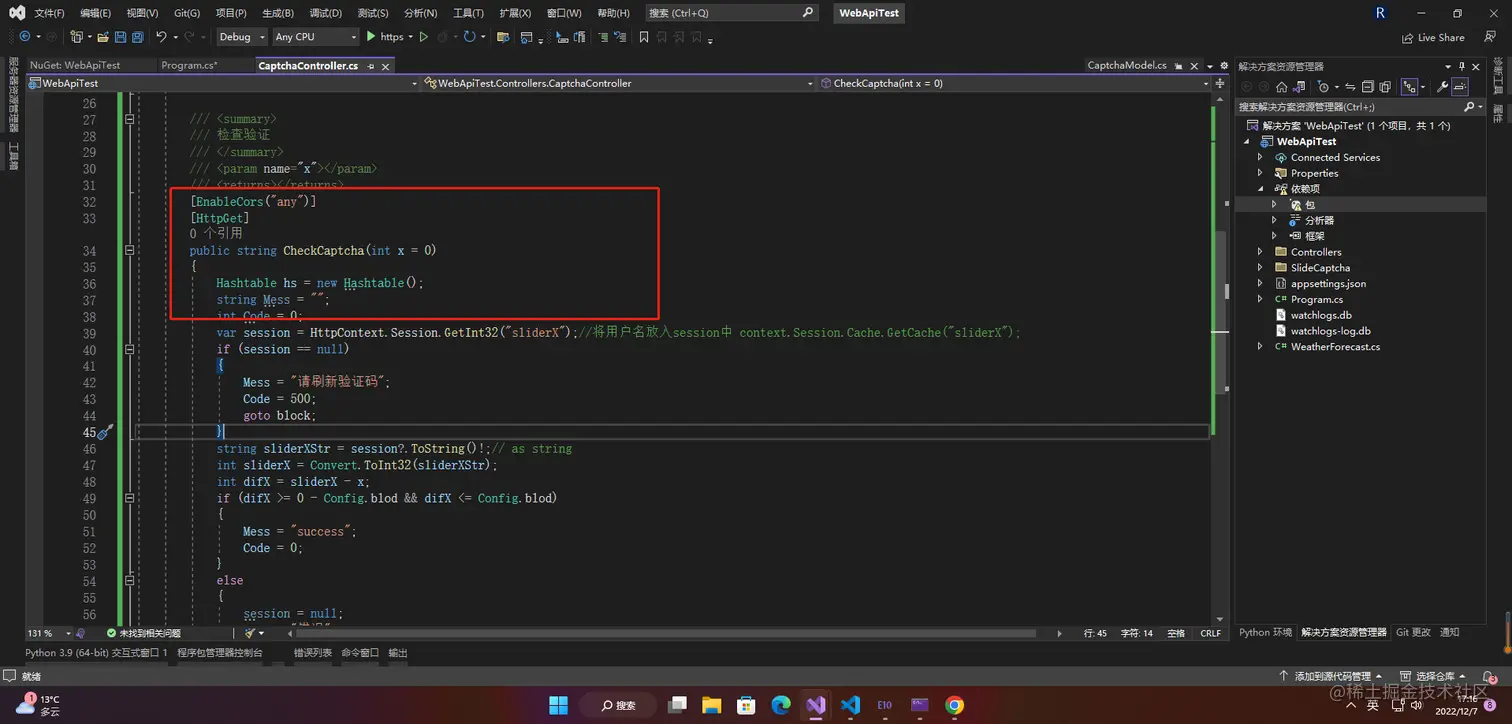The width and height of the screenshot is (1512, 724).
Task: Select appsettings.json in Solution Explorer
Action: point(1327,284)
